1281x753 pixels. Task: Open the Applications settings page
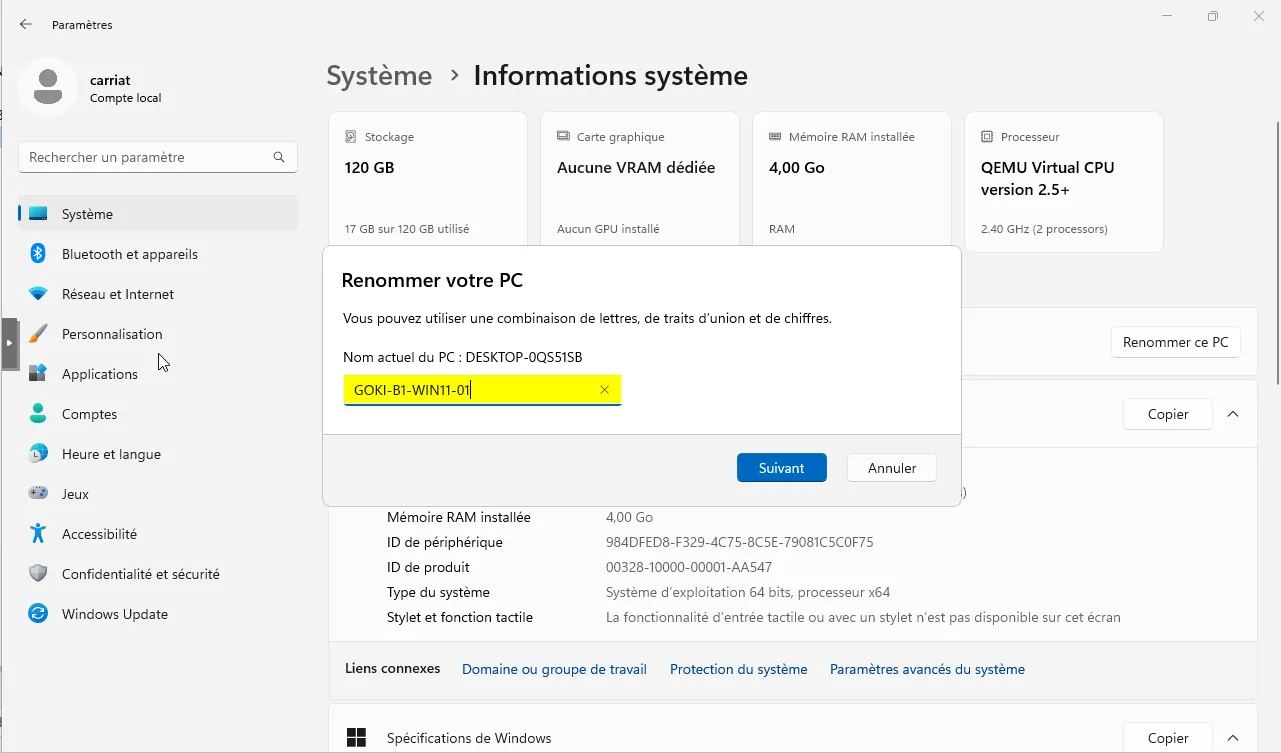point(99,374)
